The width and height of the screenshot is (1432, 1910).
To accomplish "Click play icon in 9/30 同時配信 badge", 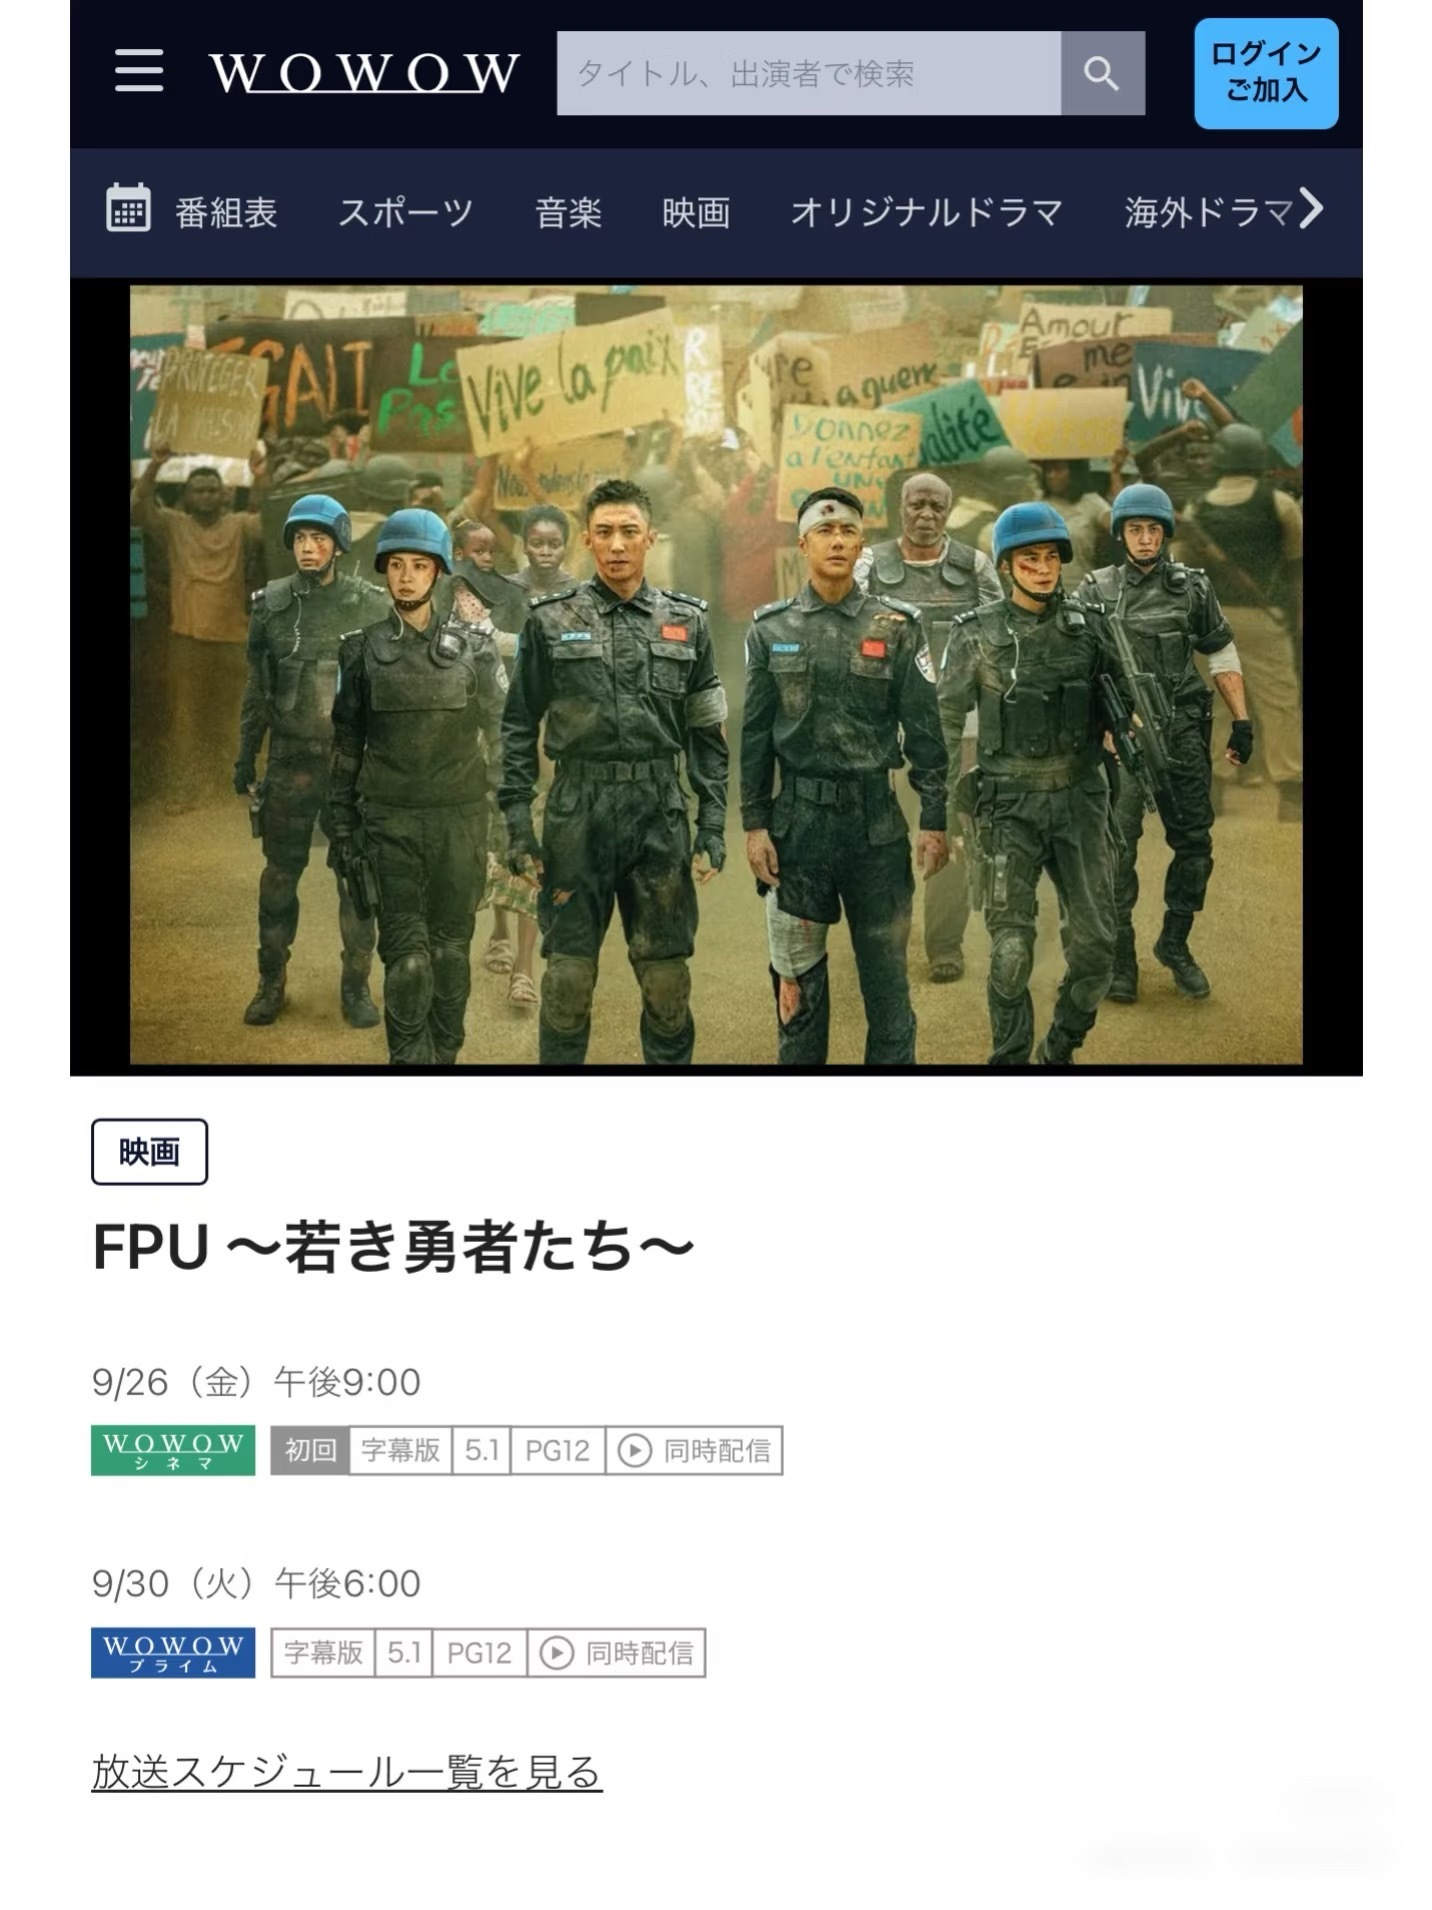I will click(556, 1652).
